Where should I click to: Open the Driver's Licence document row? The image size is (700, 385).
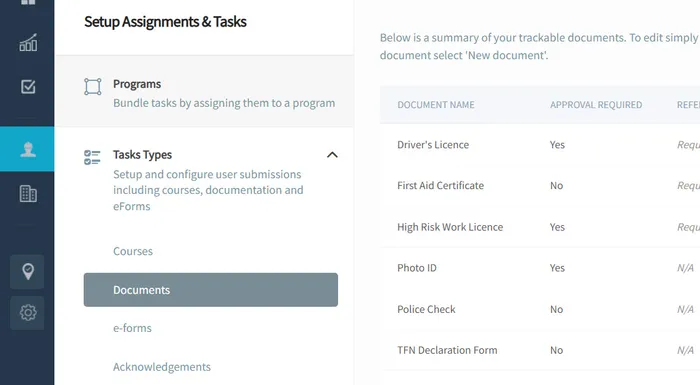(x=540, y=145)
